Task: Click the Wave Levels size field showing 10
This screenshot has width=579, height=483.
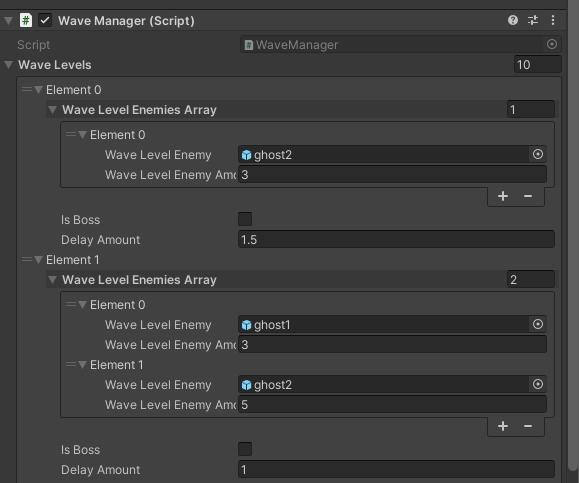Action: coord(538,65)
